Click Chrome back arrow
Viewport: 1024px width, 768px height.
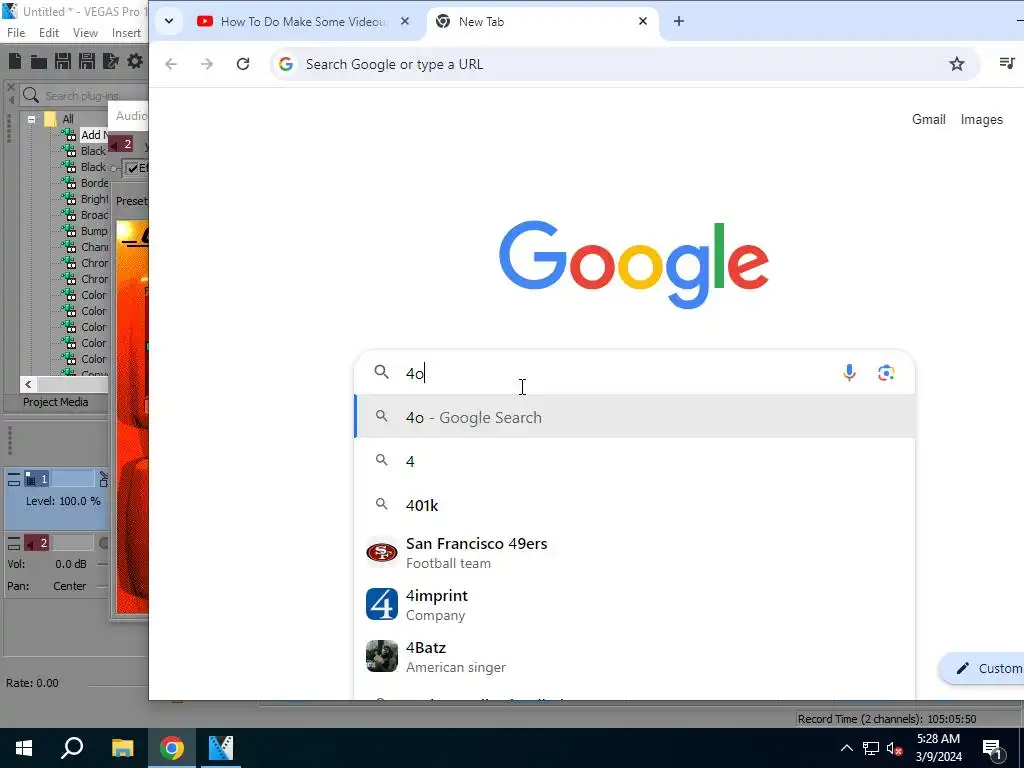pyautogui.click(x=171, y=64)
